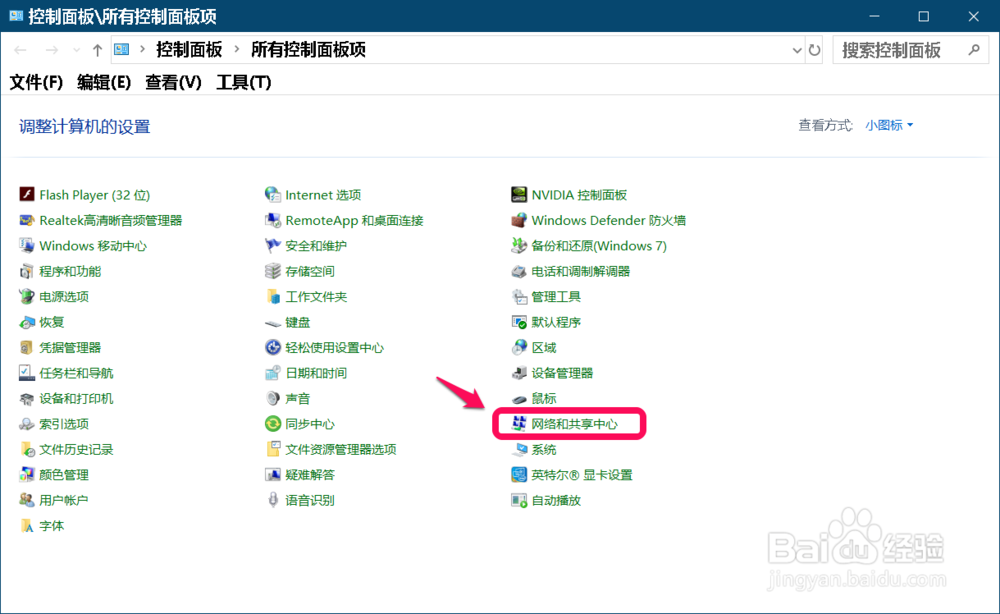Open the 管理工具 link
Screen dimensions: 1000x614
coord(556,296)
